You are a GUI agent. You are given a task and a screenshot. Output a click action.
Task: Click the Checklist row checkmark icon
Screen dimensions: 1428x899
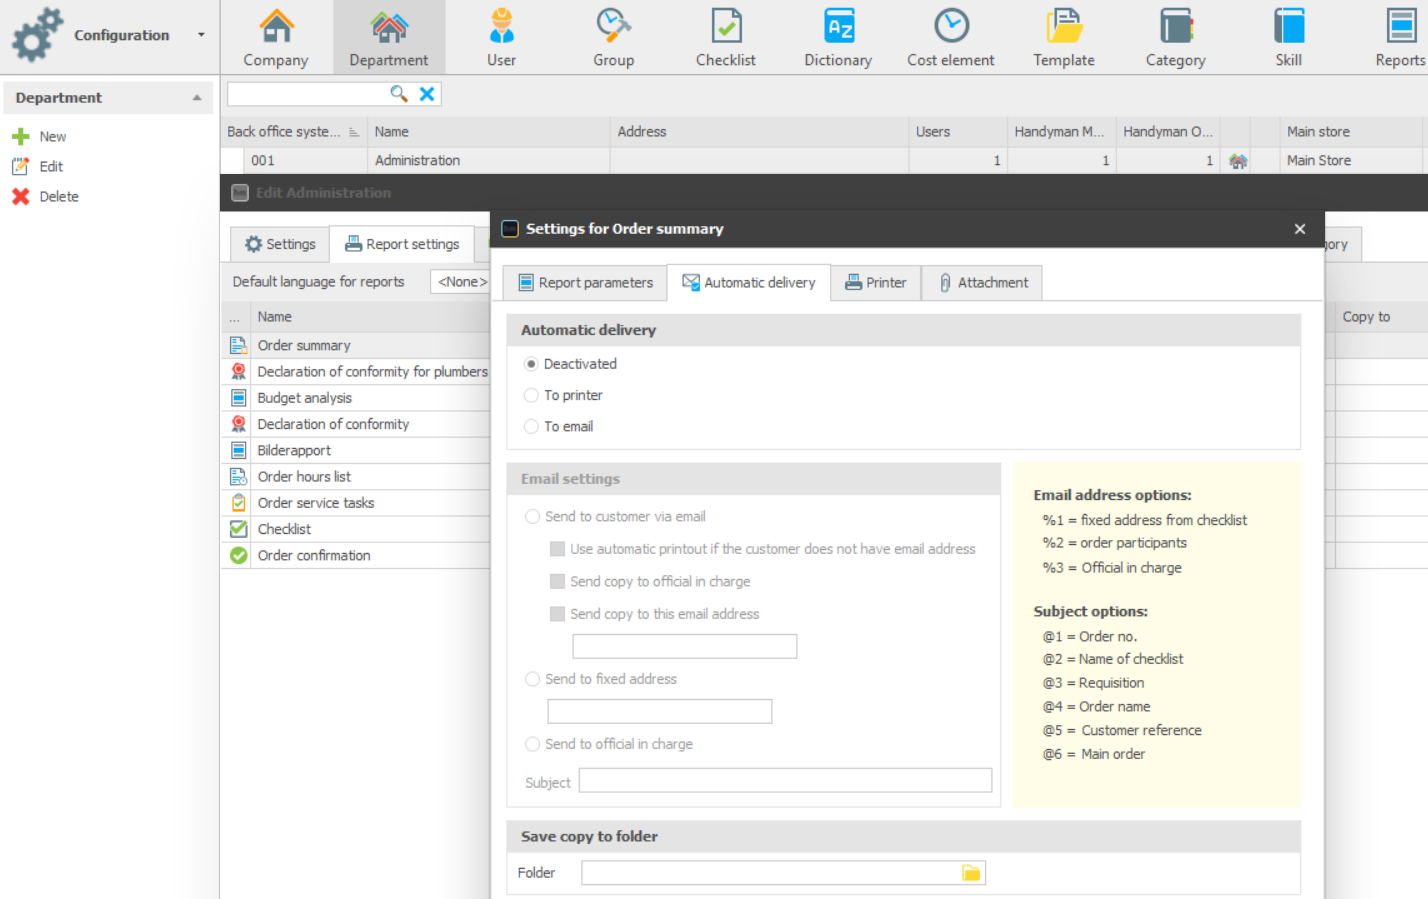point(238,529)
